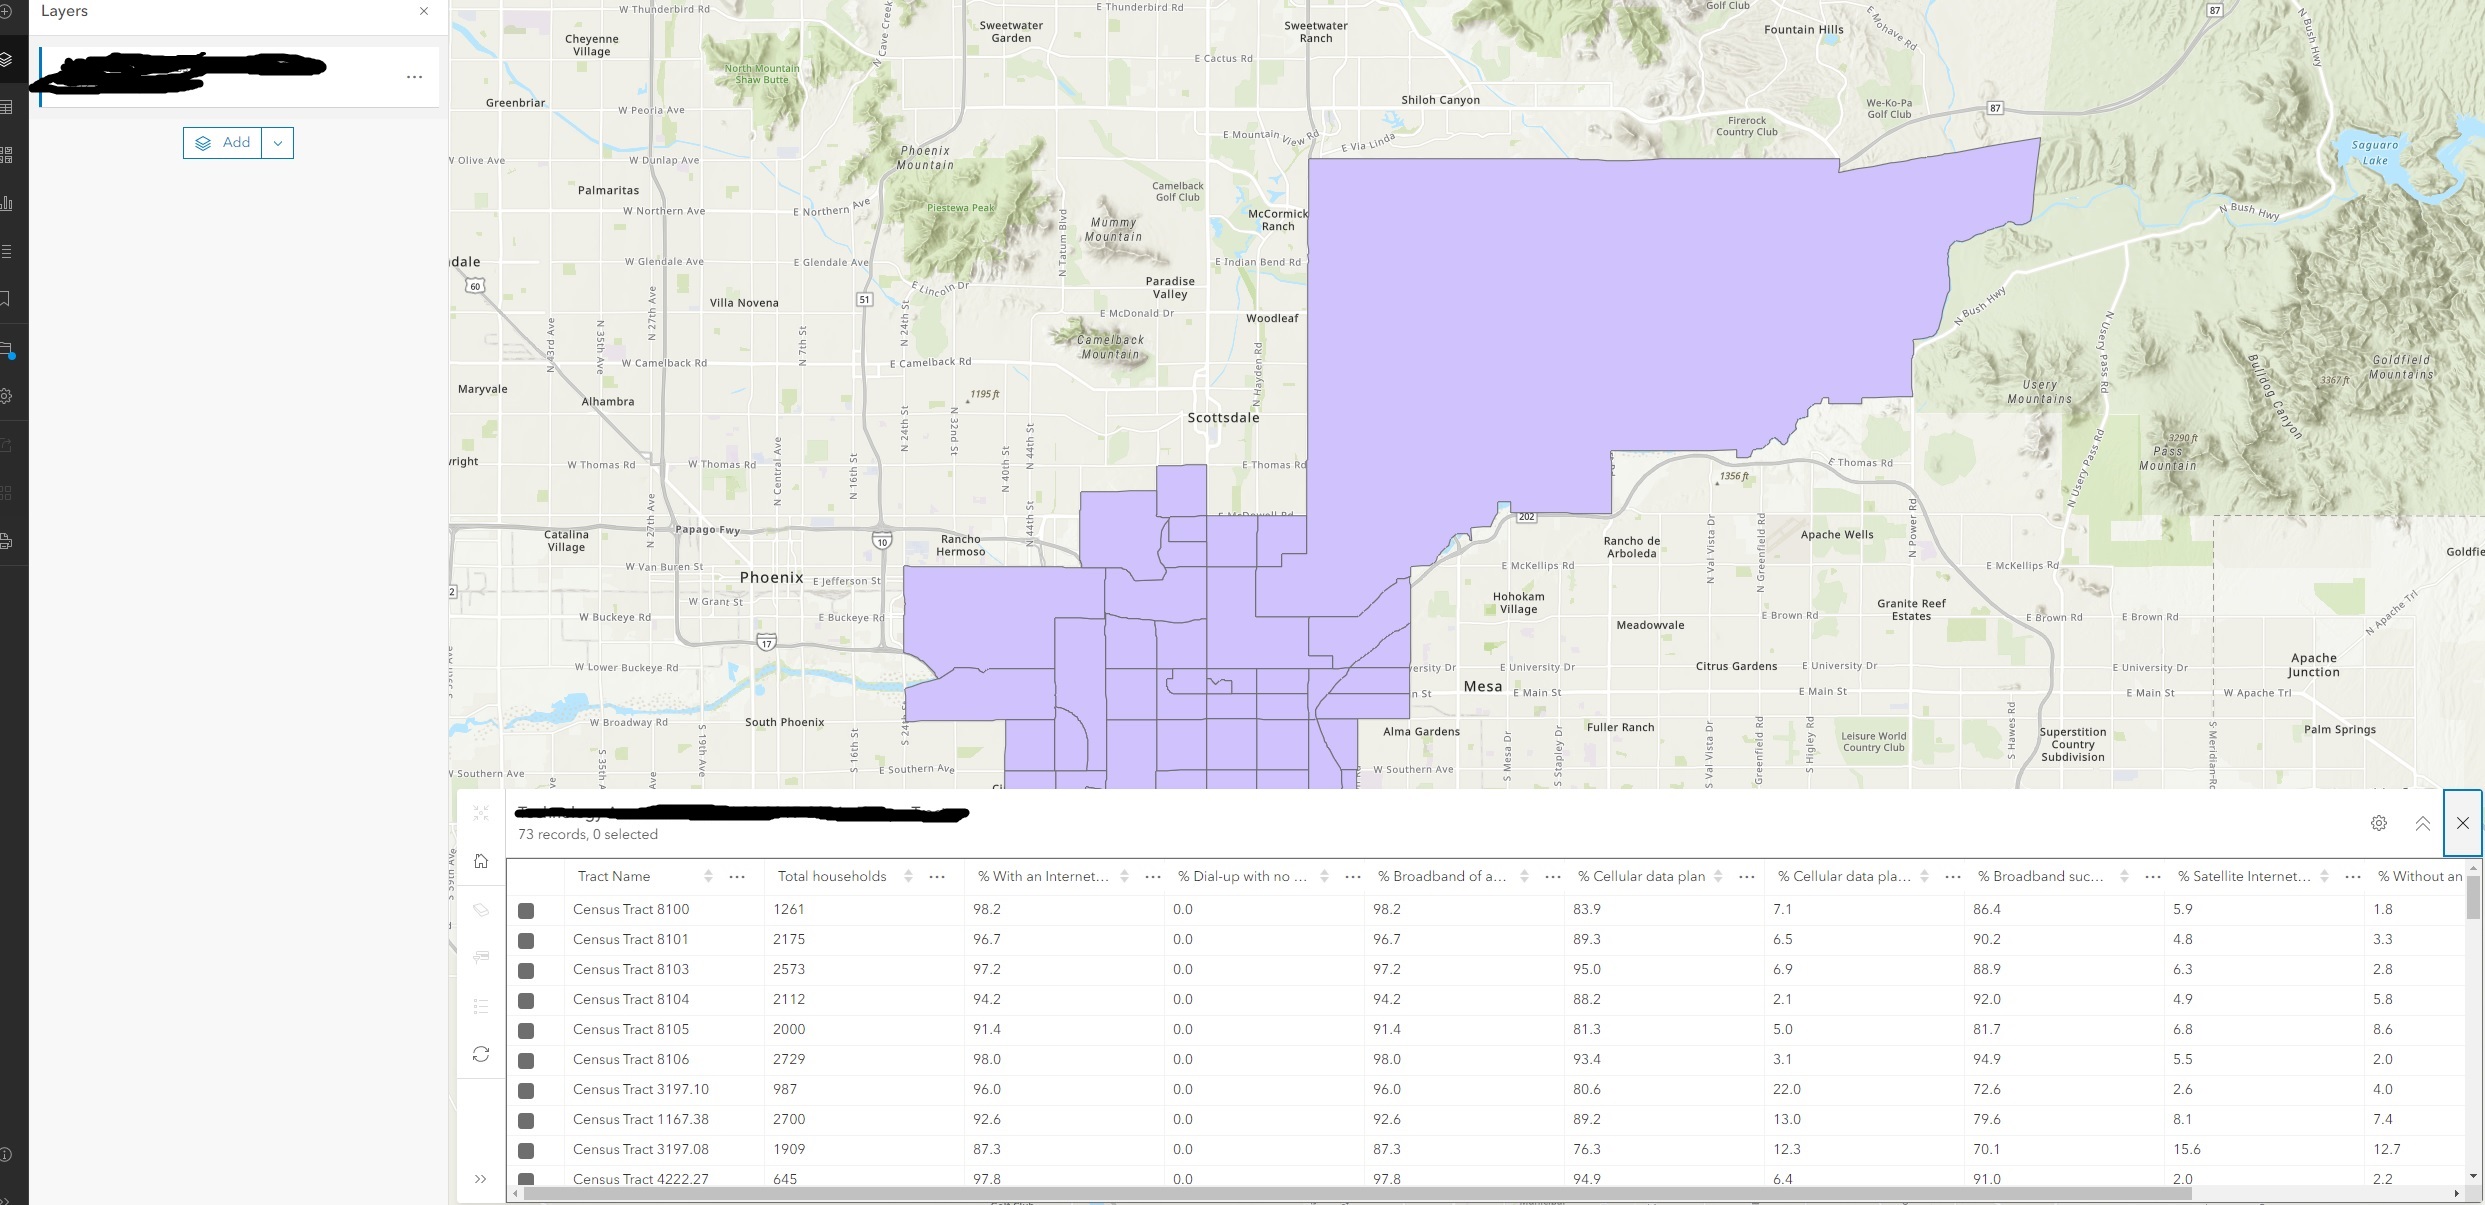
Task: Sort the Total households column
Action: [x=906, y=876]
